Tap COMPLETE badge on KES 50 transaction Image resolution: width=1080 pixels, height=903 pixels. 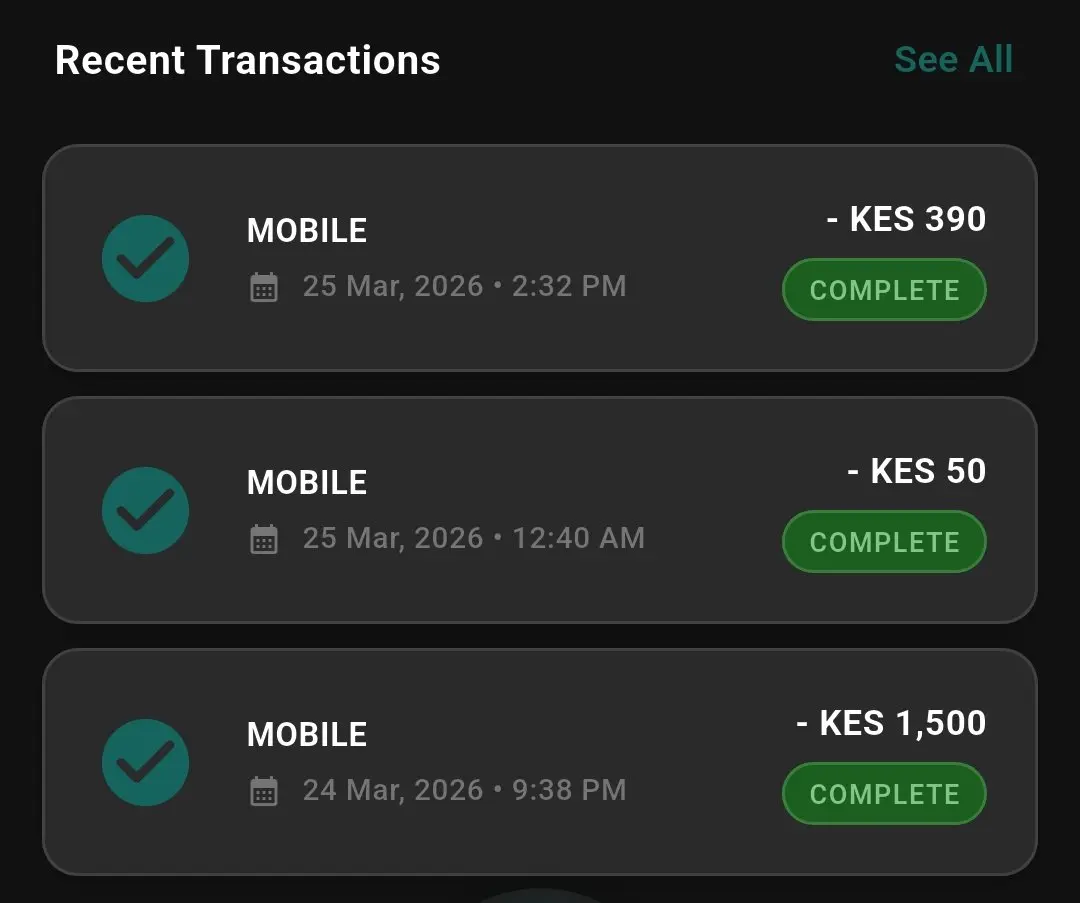pos(884,543)
